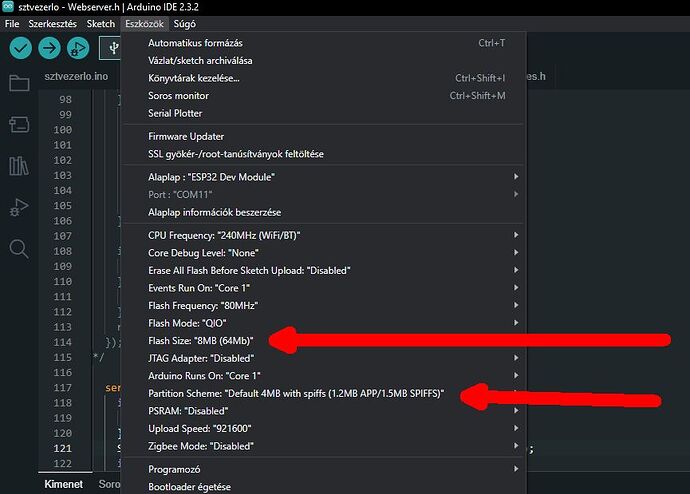
Task: Expand Flash Frequency 80MHz submenu
Action: click(323, 306)
